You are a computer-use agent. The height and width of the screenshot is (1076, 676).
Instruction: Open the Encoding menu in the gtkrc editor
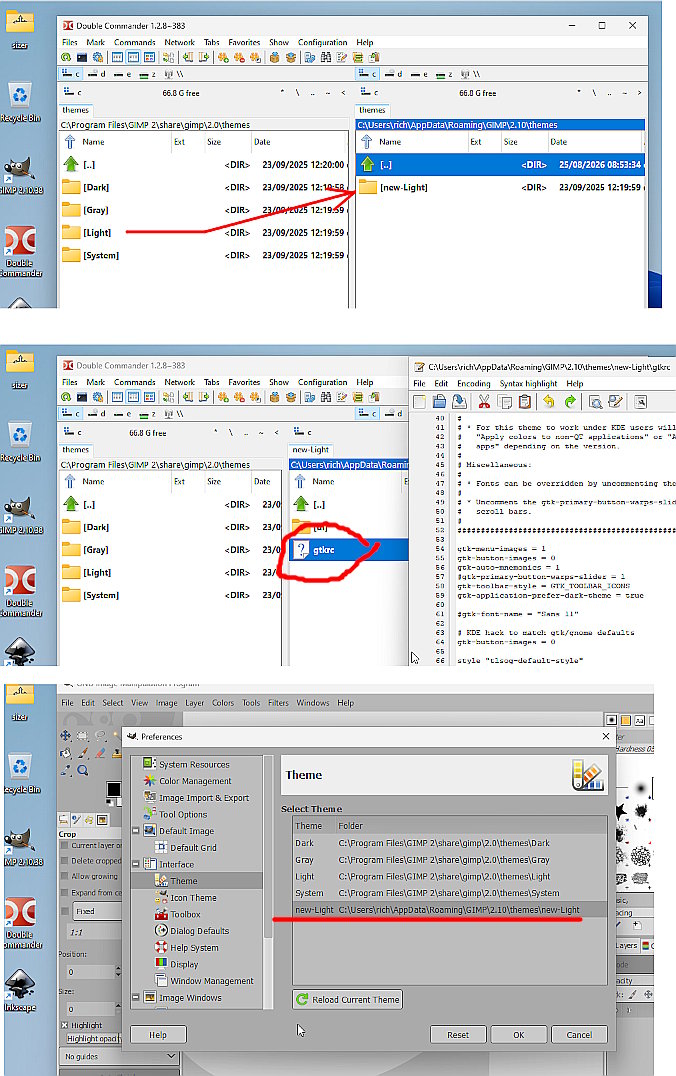point(474,384)
